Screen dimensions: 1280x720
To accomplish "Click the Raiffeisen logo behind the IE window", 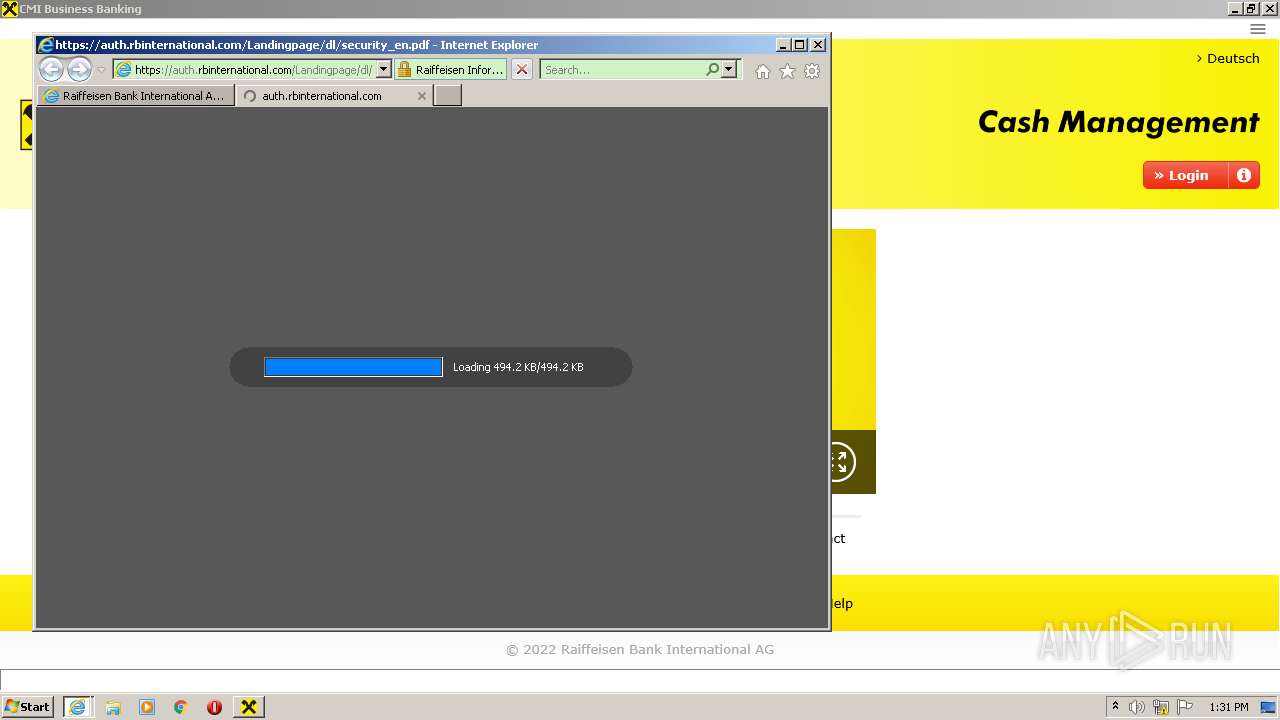I will tap(27, 125).
